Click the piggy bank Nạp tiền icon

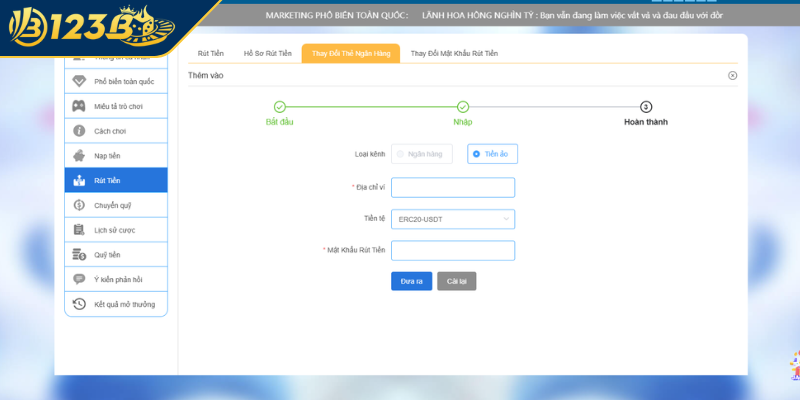point(79,156)
